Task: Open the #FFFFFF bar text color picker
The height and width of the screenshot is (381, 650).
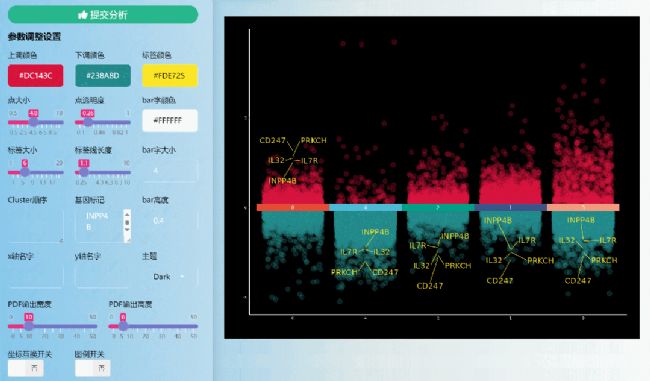Action: (170, 120)
